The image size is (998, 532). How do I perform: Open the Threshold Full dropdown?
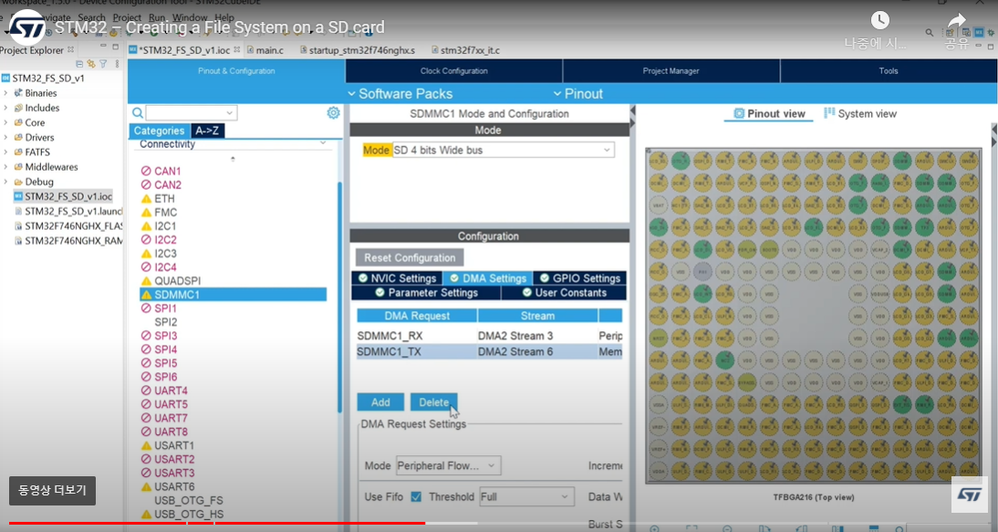pos(526,497)
